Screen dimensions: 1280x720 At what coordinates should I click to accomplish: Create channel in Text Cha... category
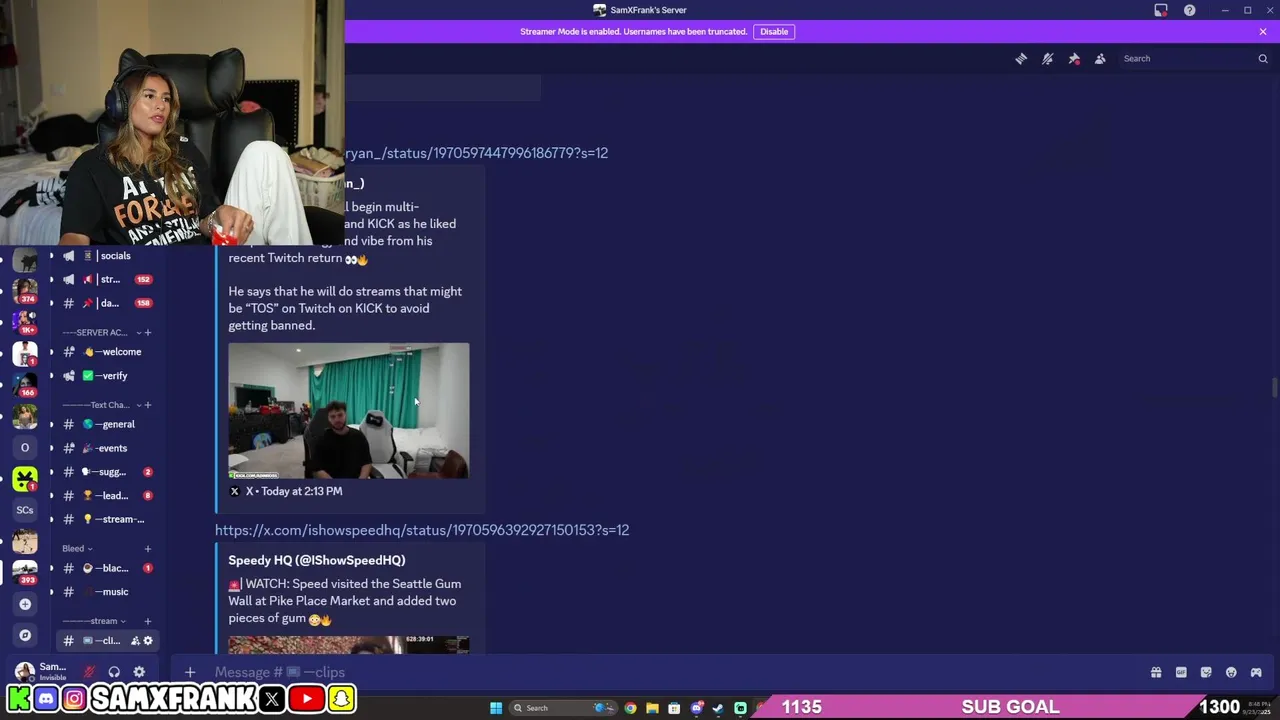[x=148, y=405]
